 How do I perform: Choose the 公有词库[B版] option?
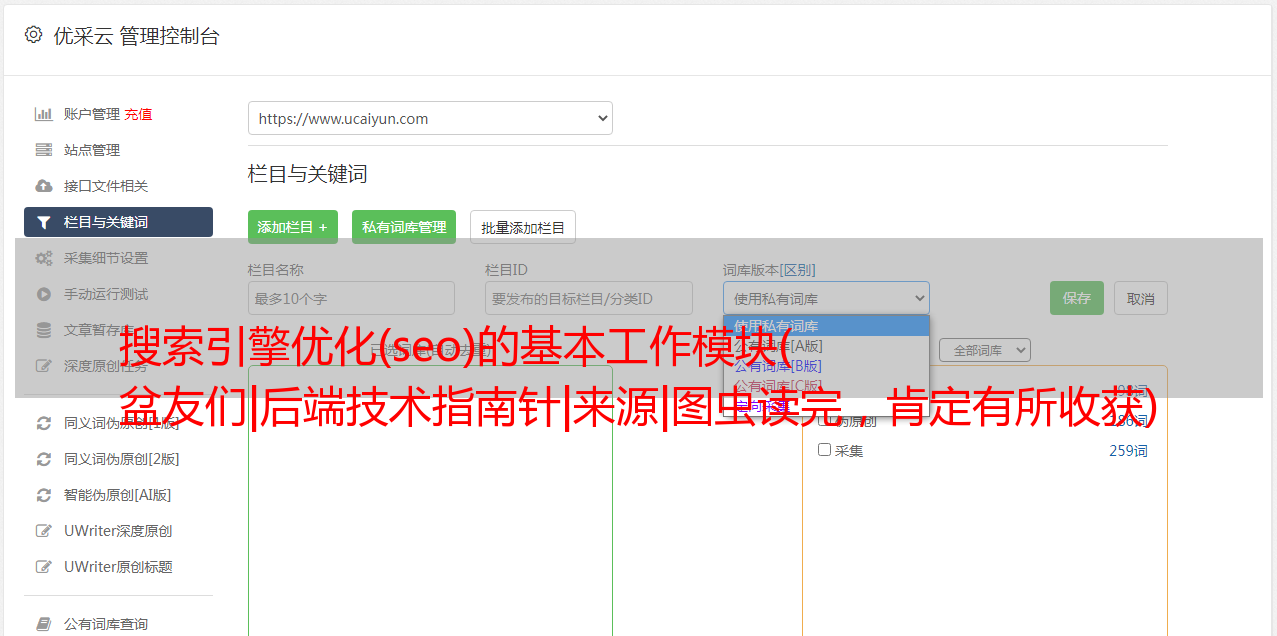[x=826, y=366]
